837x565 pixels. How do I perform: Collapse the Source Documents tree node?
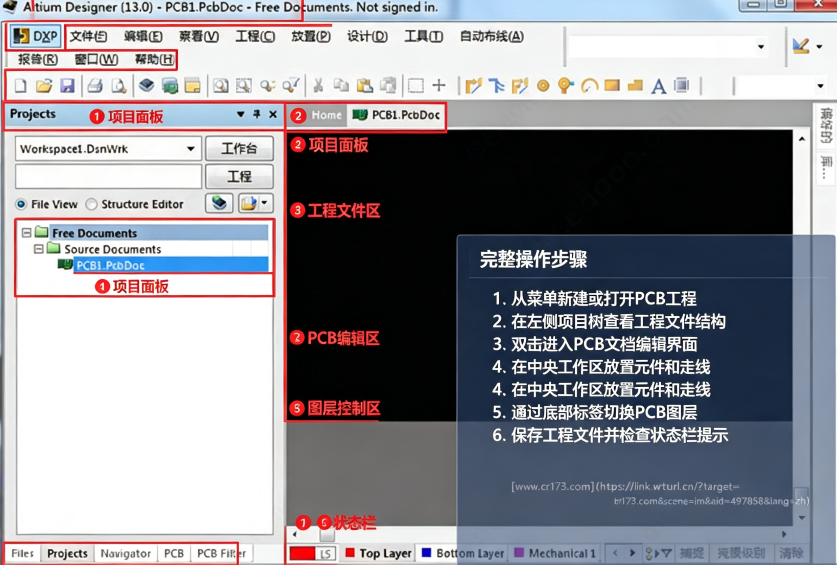tap(38, 249)
